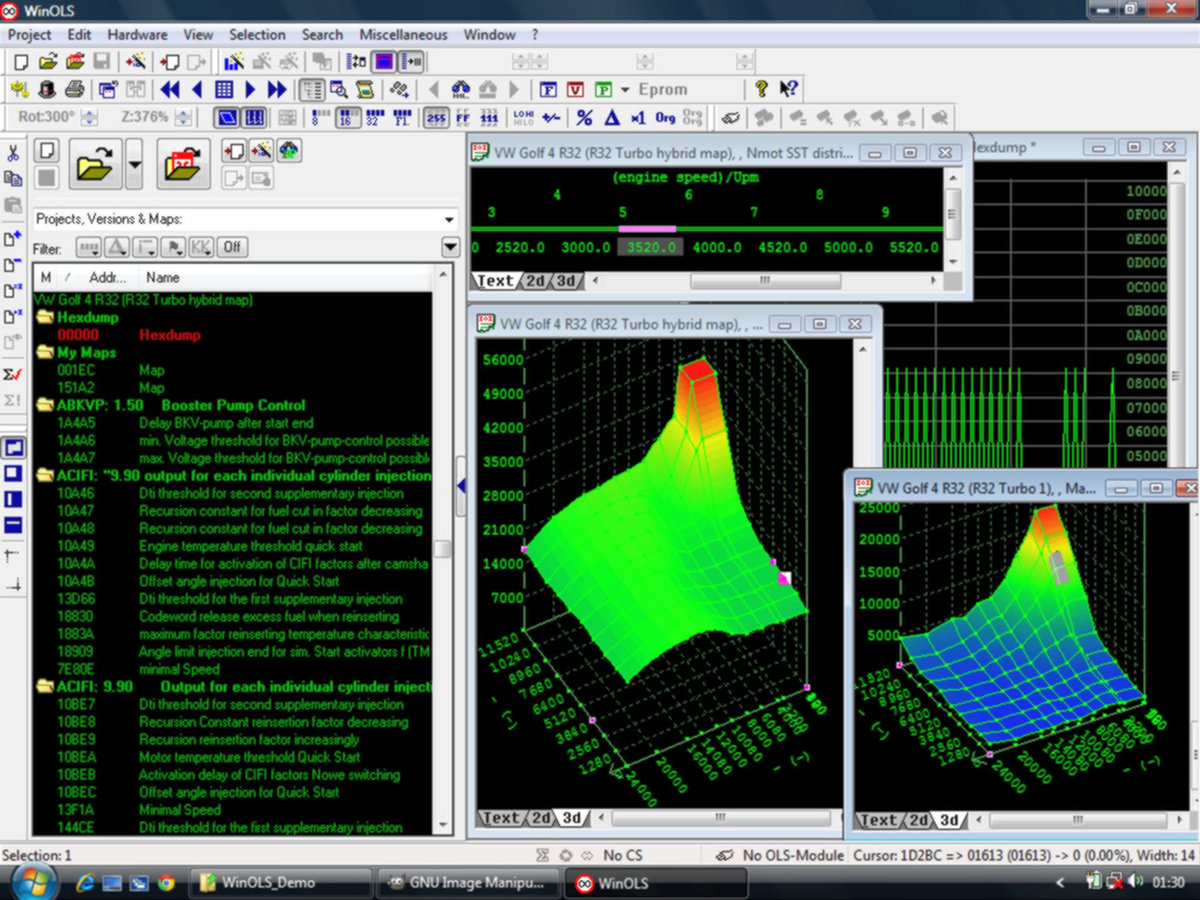Screen dimensions: 1200x900
Task: Toggle 16-bit data width mode
Action: (x=348, y=117)
